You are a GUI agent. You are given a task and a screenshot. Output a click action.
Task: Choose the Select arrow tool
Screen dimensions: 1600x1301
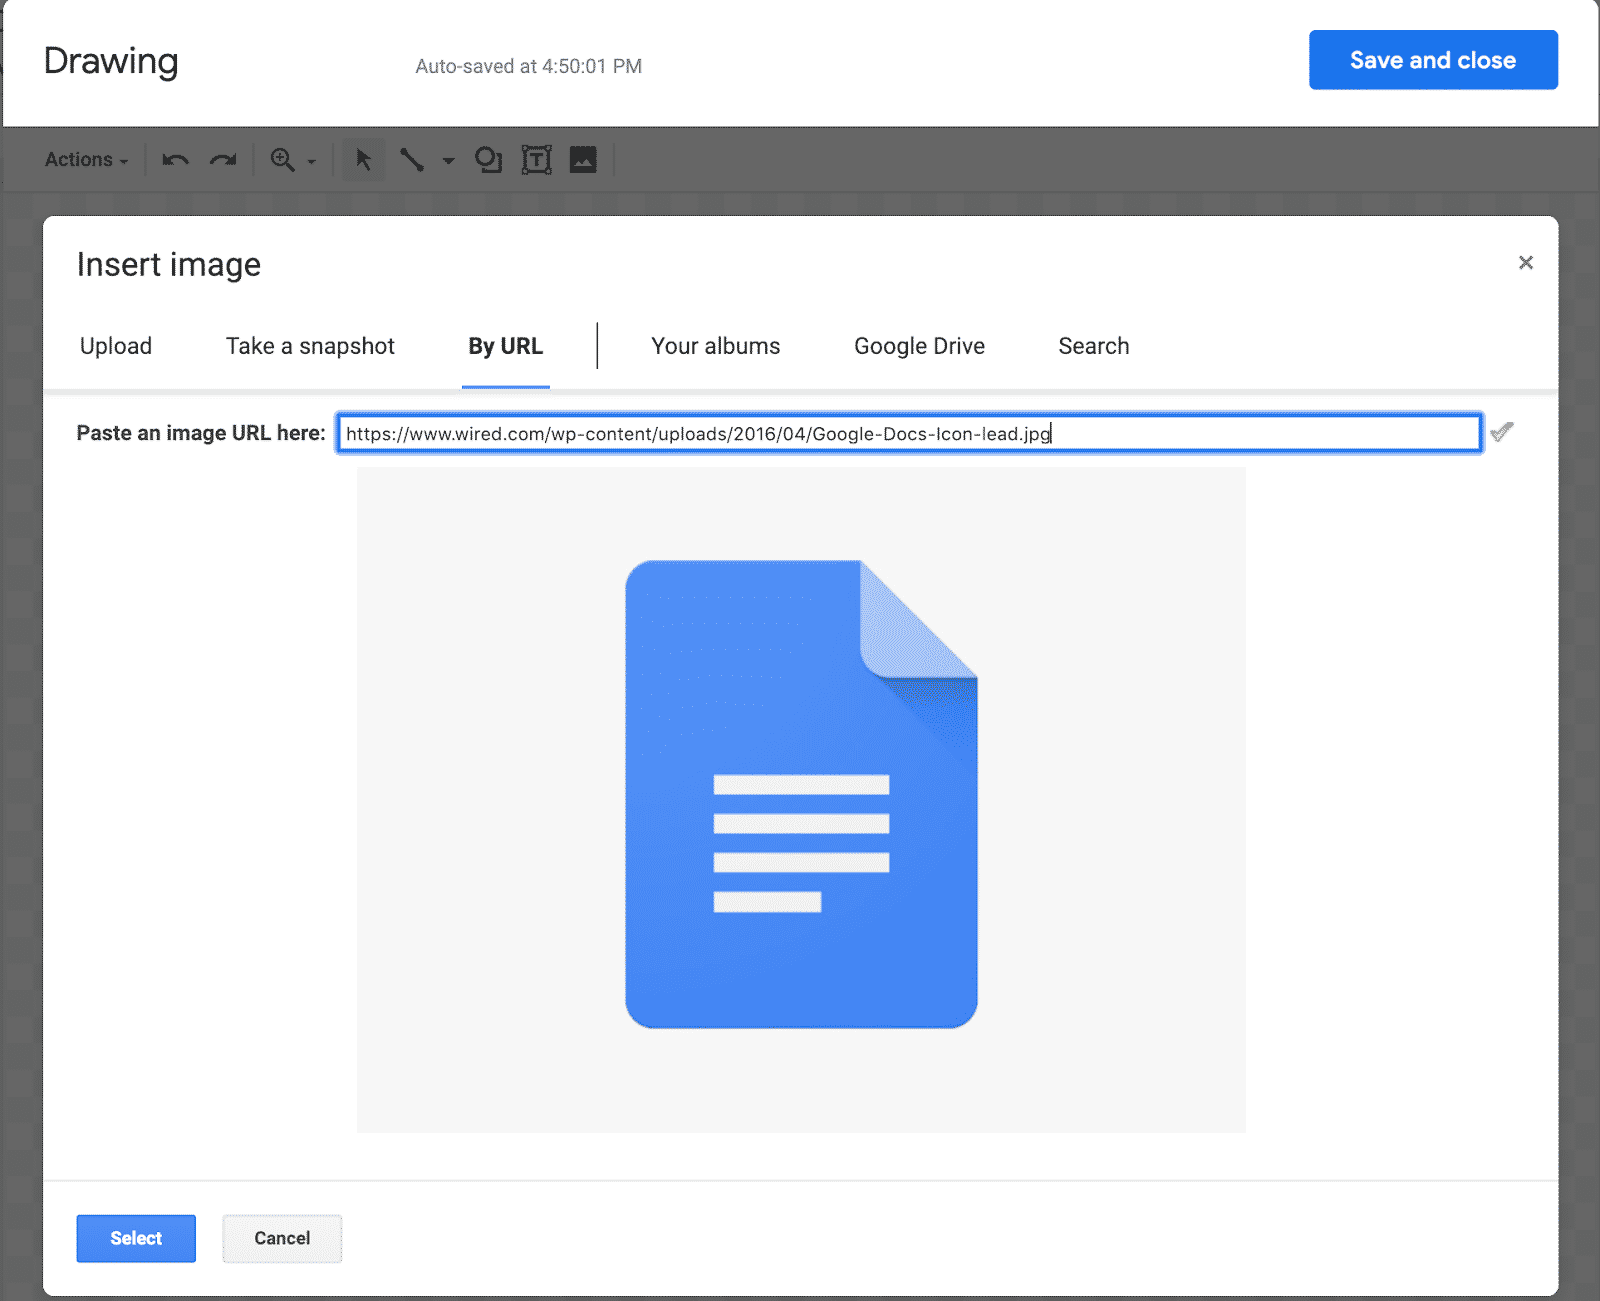(362, 159)
